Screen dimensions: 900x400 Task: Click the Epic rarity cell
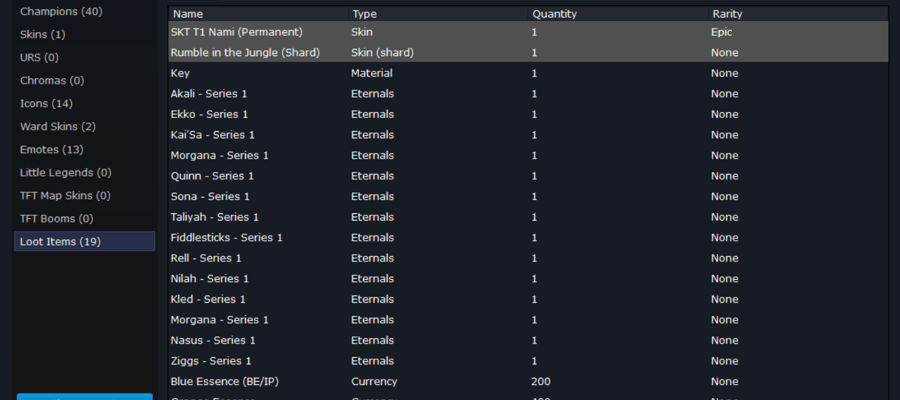point(721,32)
